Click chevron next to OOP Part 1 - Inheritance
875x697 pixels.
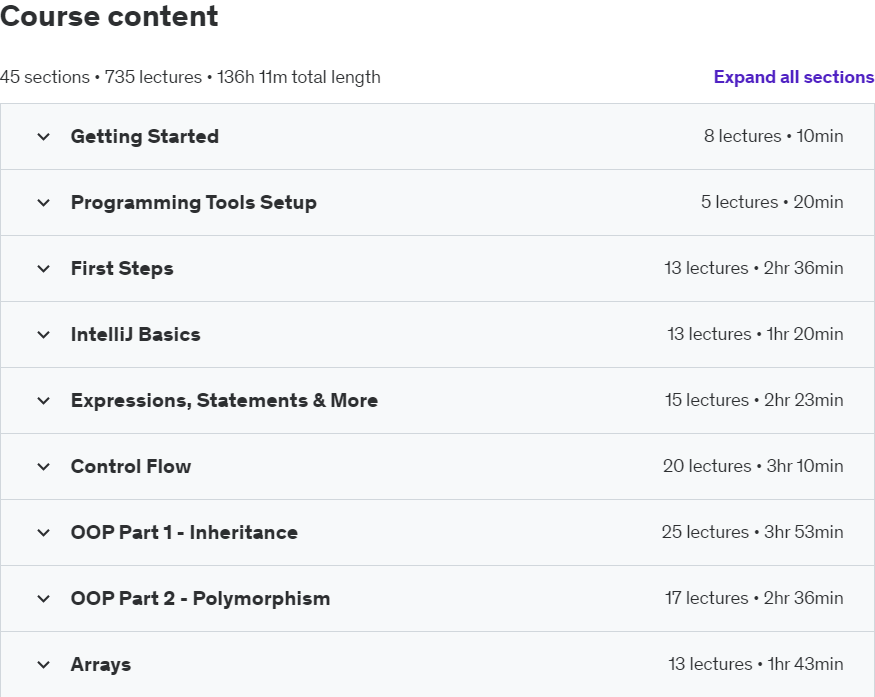pos(43,533)
